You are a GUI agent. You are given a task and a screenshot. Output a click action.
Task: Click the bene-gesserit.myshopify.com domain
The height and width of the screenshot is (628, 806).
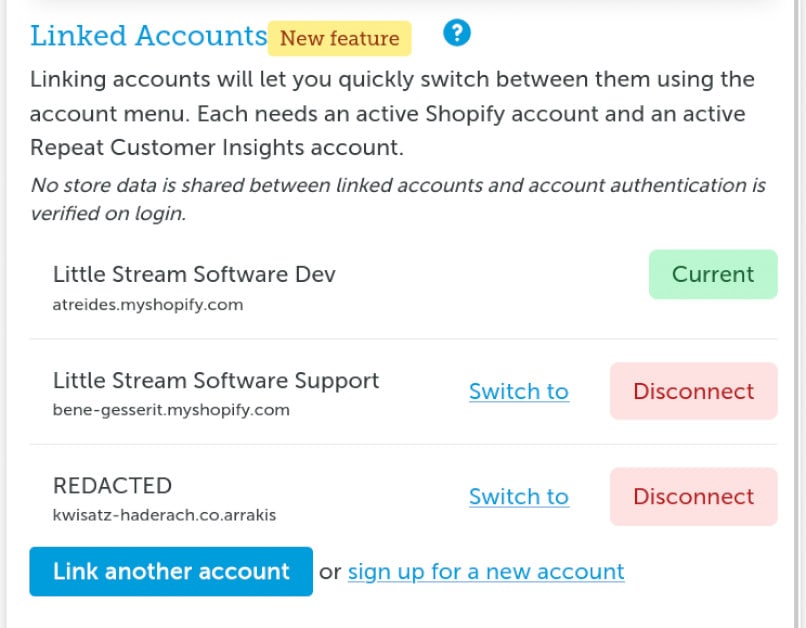tap(170, 409)
